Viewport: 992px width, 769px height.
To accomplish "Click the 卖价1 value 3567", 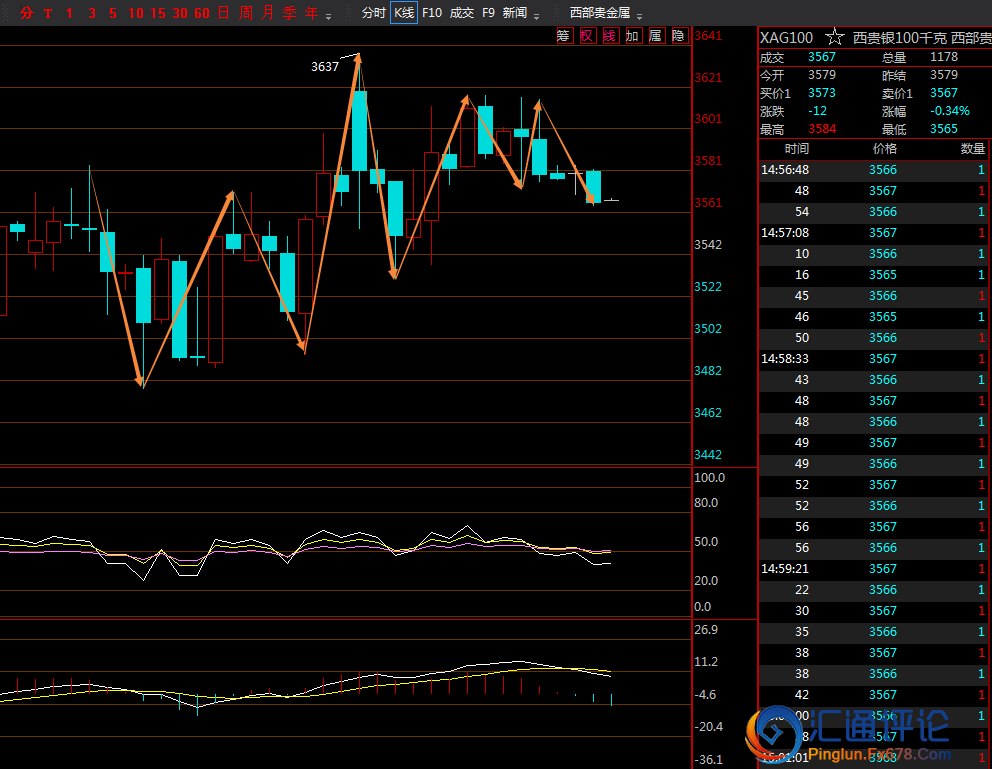I will point(944,93).
